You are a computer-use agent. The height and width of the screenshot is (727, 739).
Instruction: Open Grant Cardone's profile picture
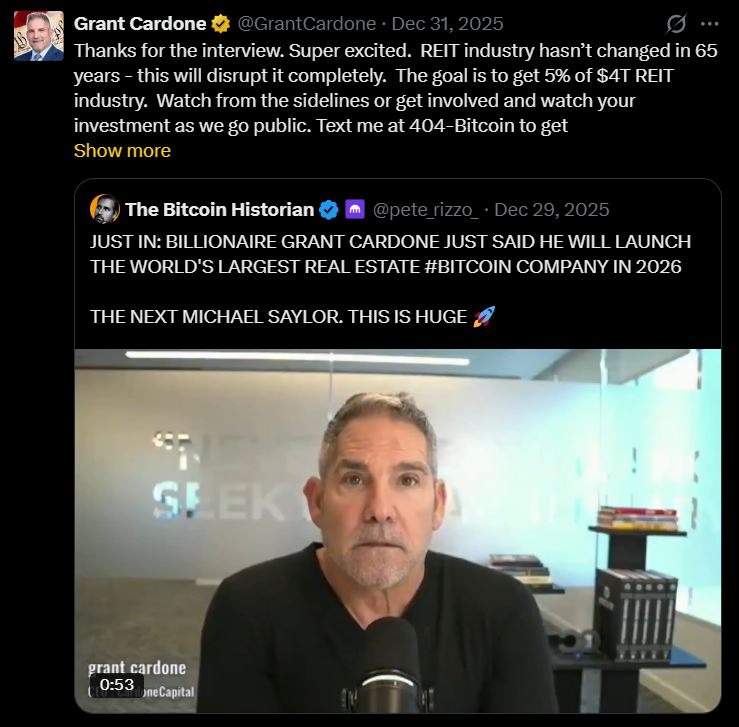click(39, 36)
